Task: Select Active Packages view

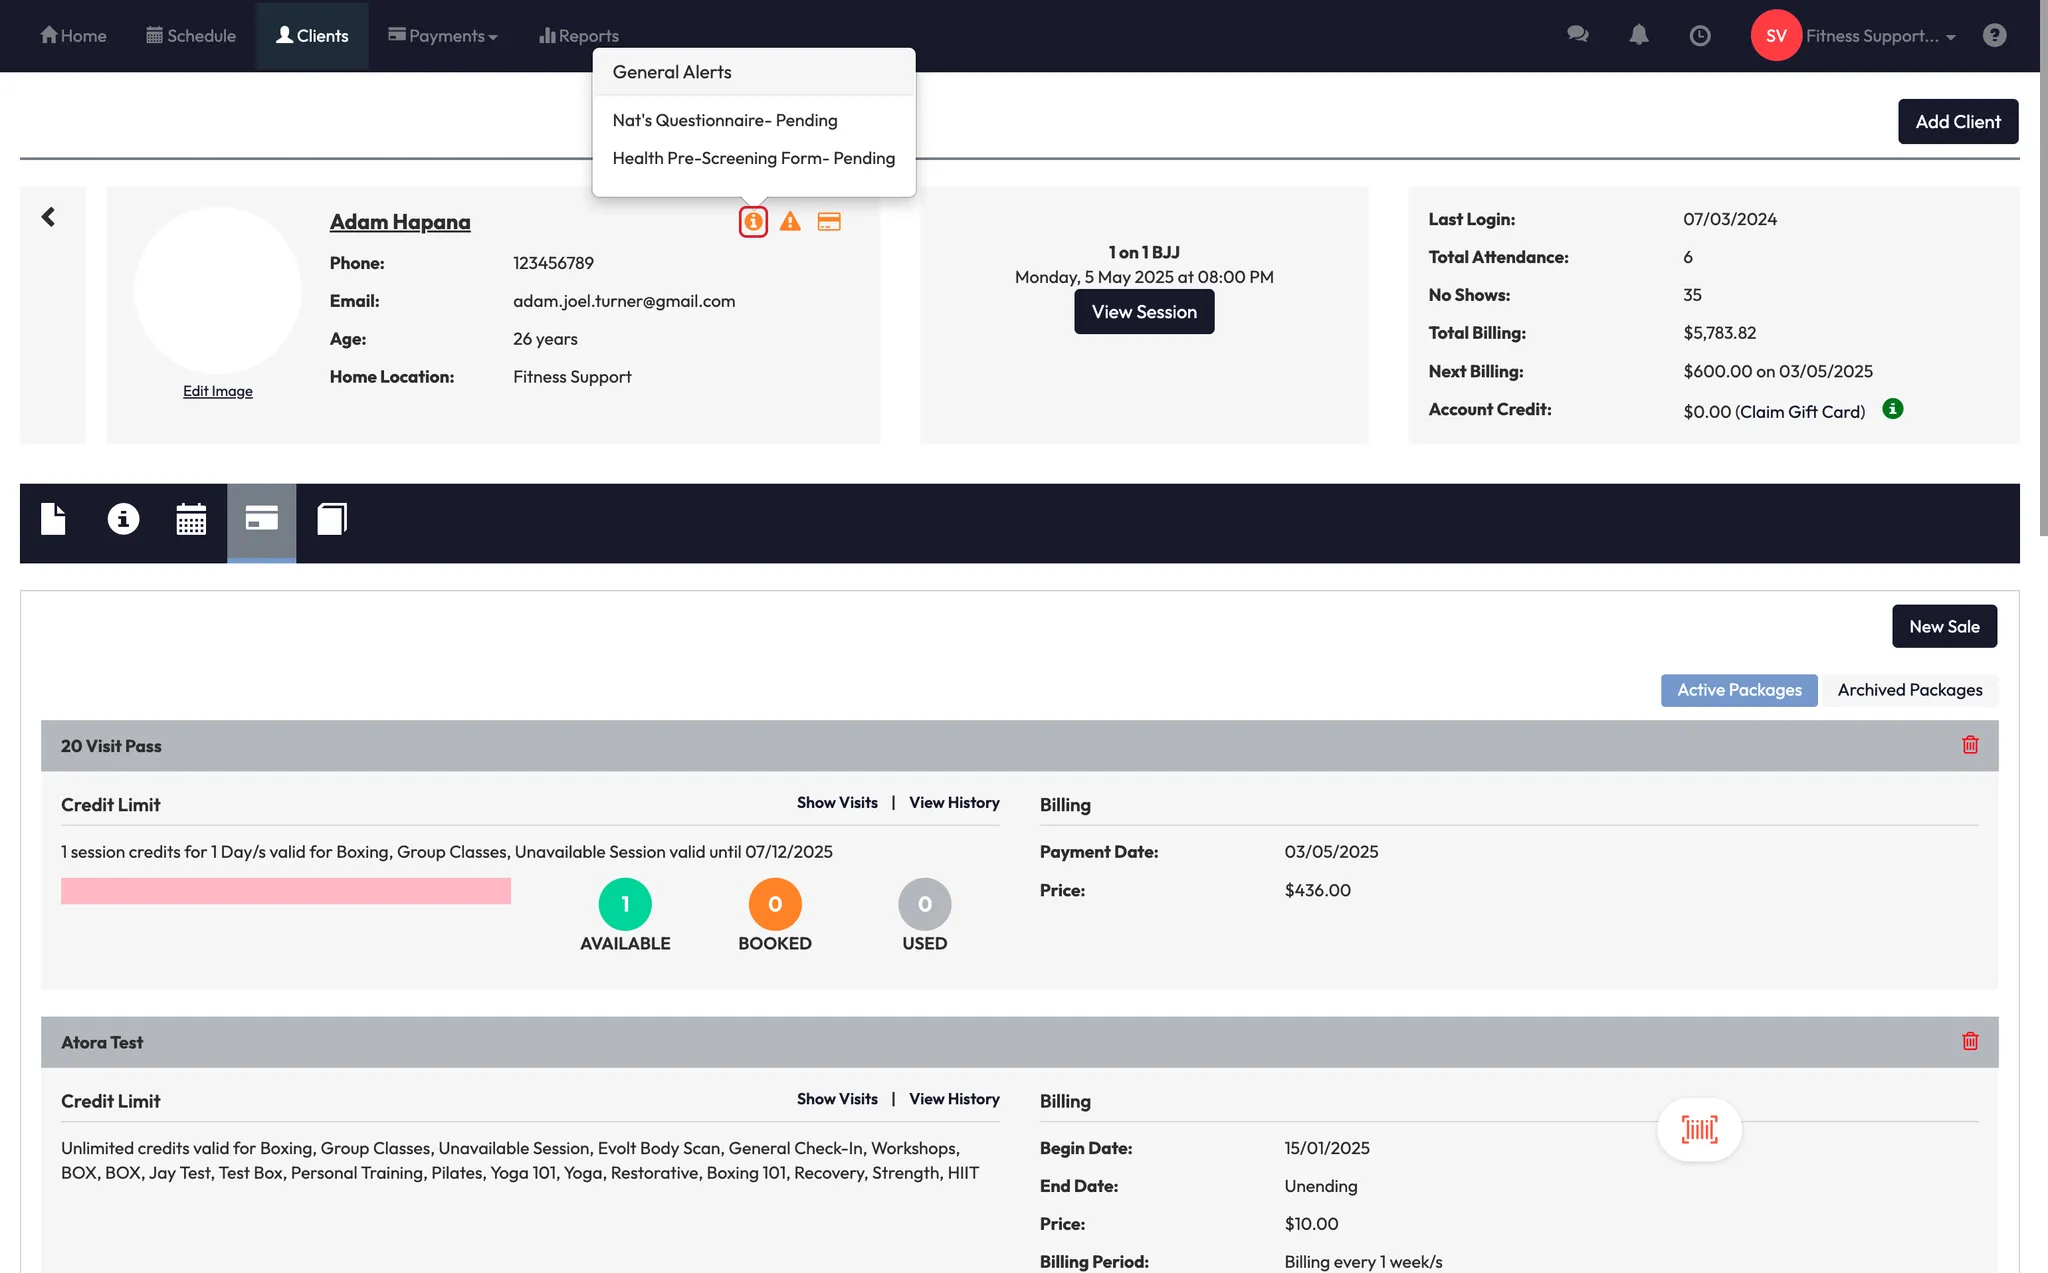Action: click(x=1738, y=690)
